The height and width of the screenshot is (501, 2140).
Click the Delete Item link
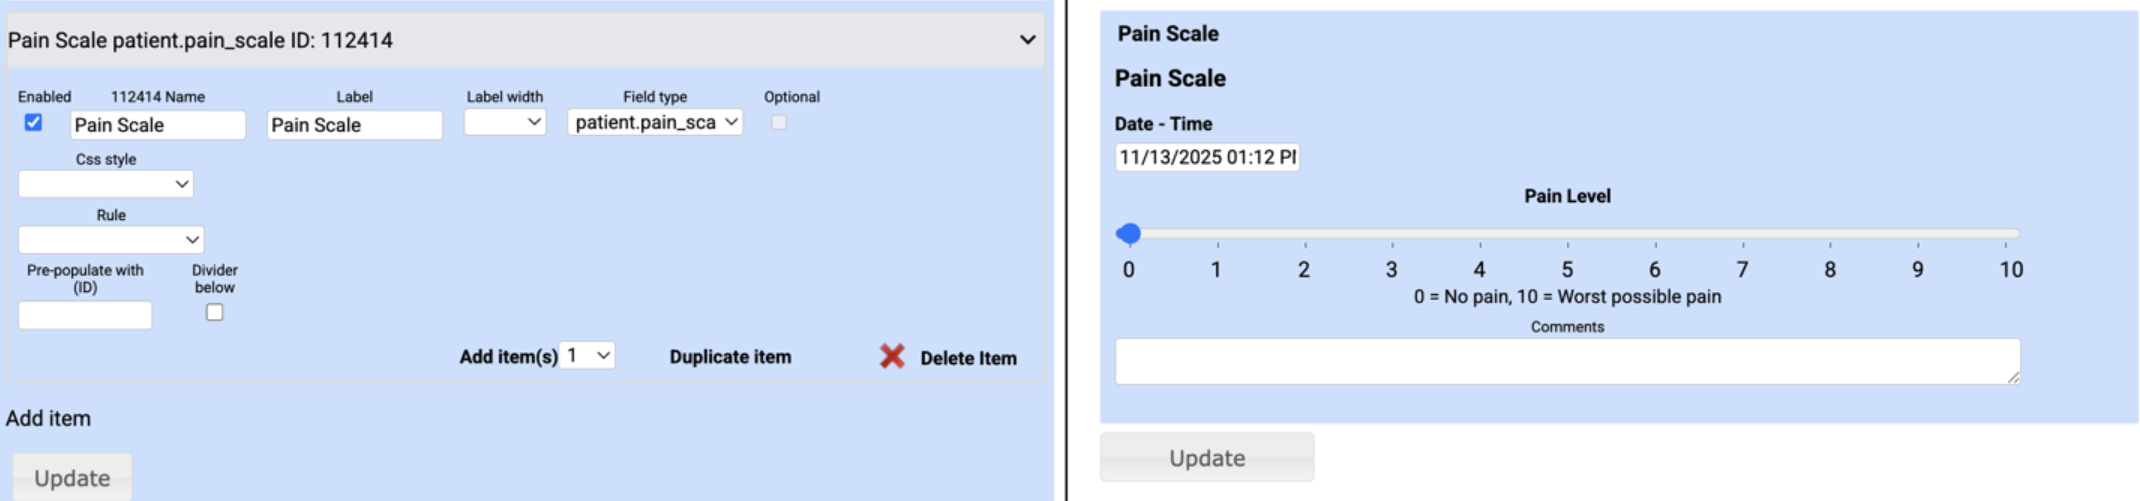968,358
